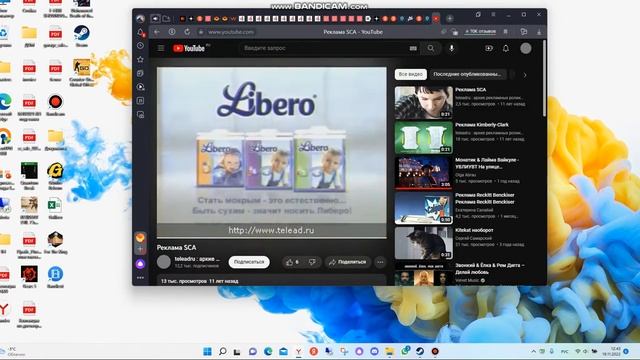The height and width of the screenshot is (360, 640).
Task: Open the teleadru channel avatar
Action: 164,262
